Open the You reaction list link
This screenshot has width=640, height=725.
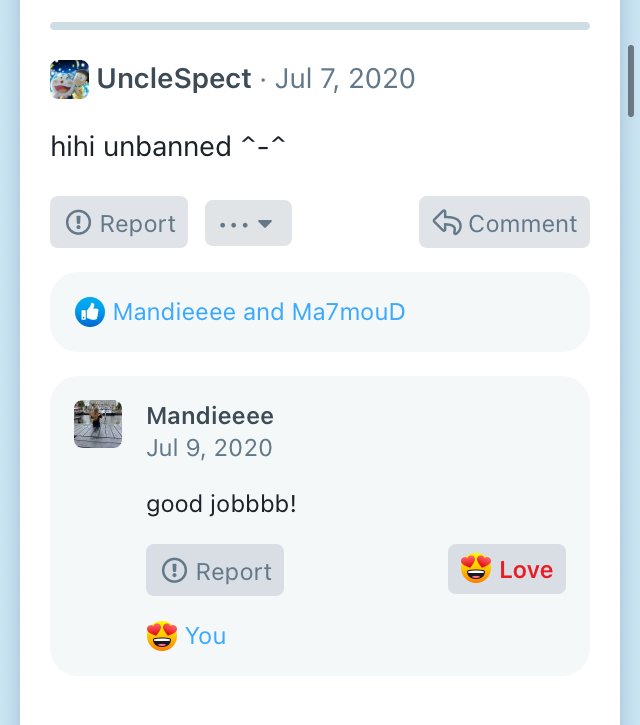pos(206,636)
